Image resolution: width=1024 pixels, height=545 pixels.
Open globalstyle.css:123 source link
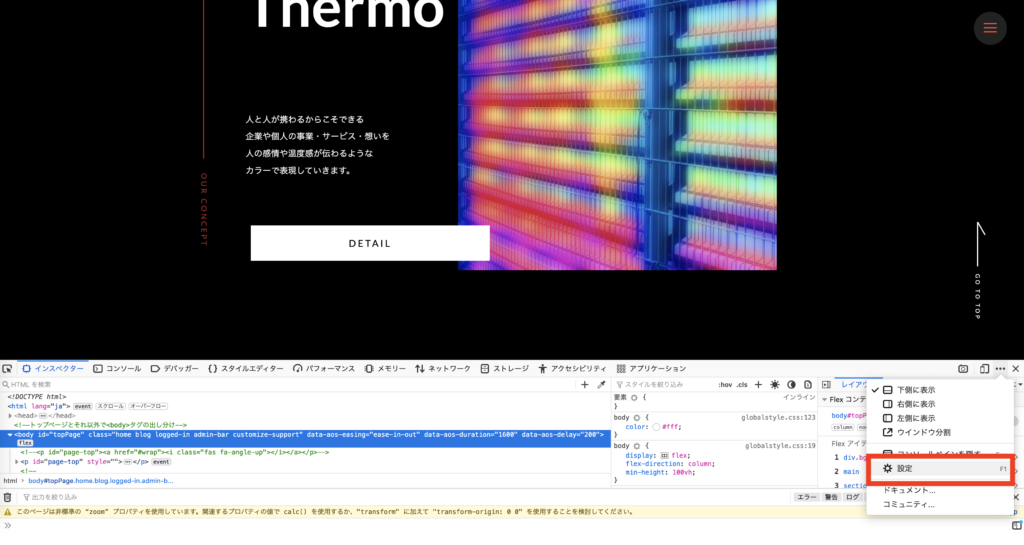pyautogui.click(x=778, y=417)
